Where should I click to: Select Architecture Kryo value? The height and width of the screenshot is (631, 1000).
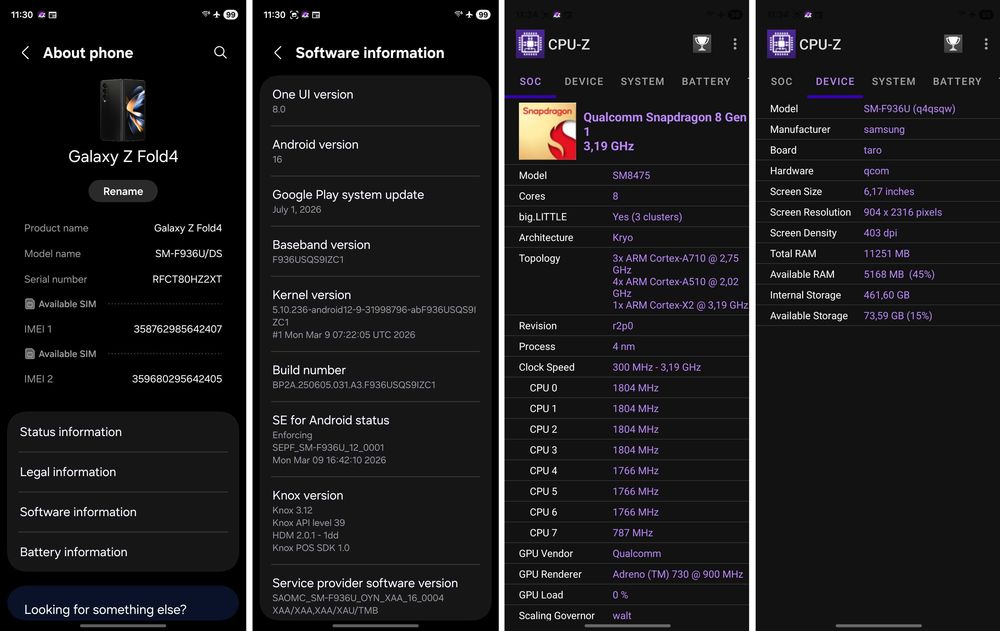click(x=622, y=237)
